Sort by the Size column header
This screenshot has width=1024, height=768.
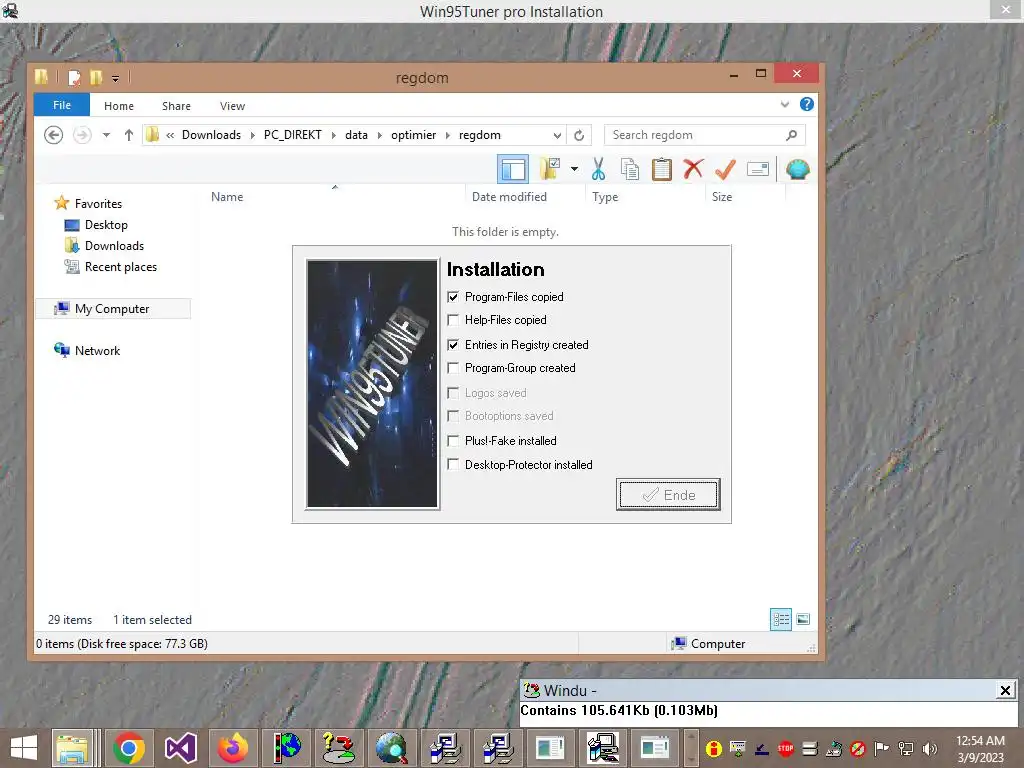(722, 197)
